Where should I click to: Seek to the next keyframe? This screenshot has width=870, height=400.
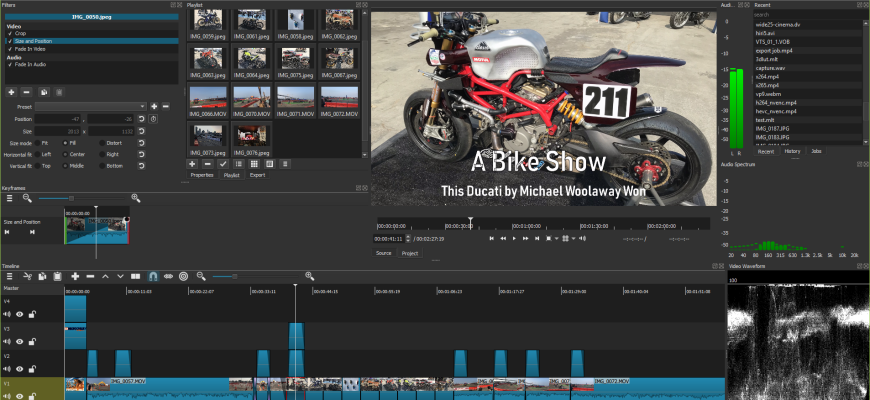32,232
